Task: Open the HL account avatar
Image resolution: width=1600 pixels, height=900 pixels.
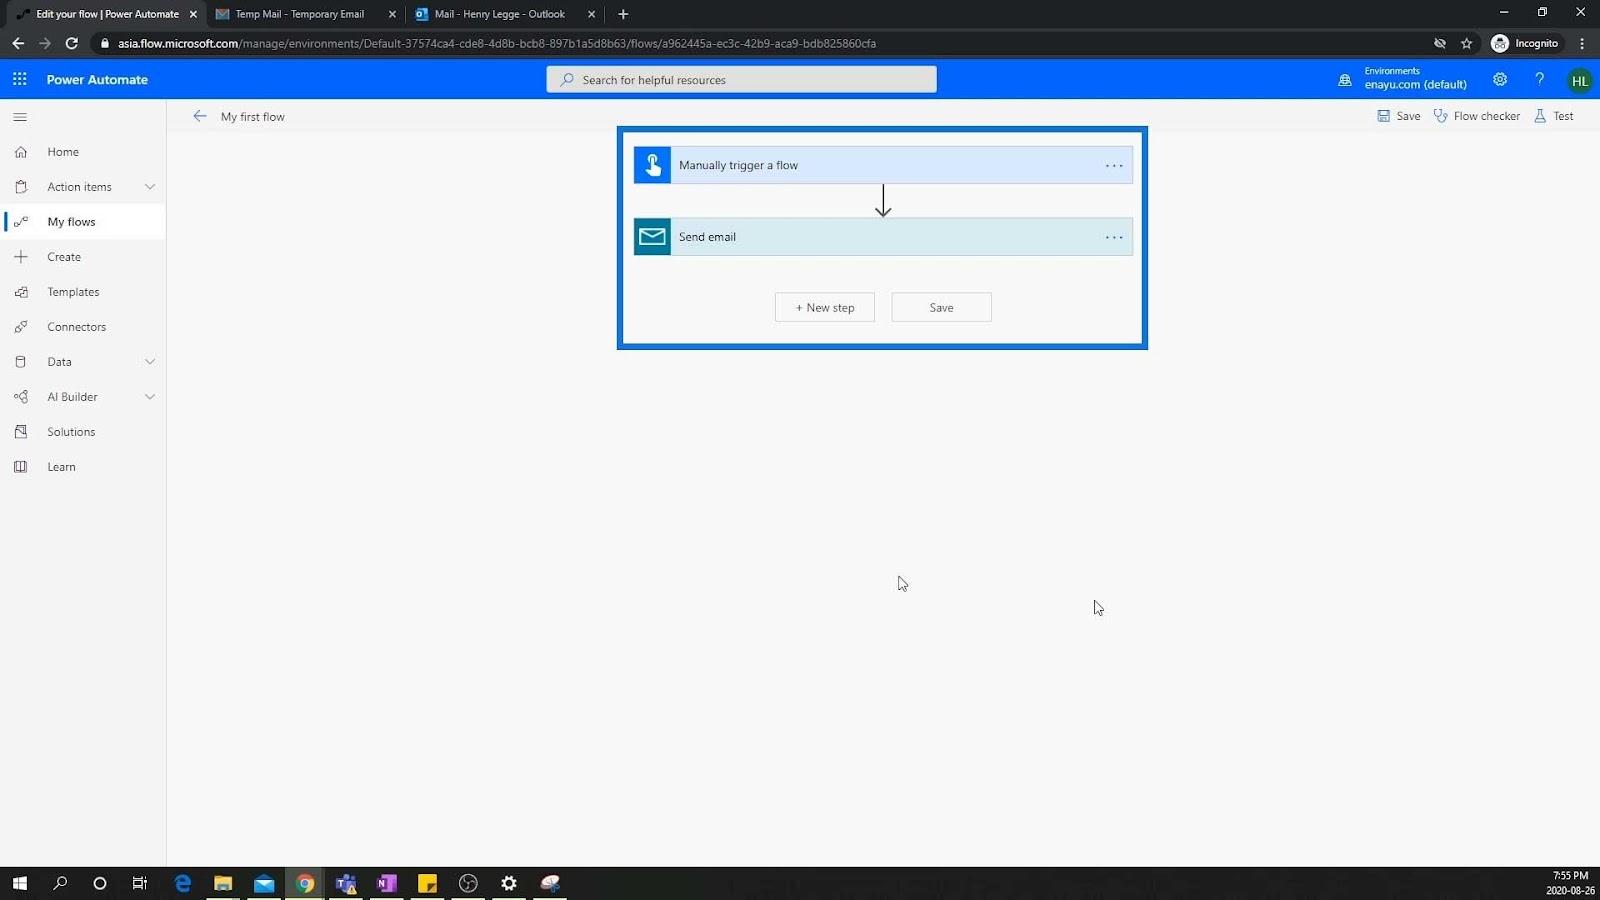Action: (1580, 80)
